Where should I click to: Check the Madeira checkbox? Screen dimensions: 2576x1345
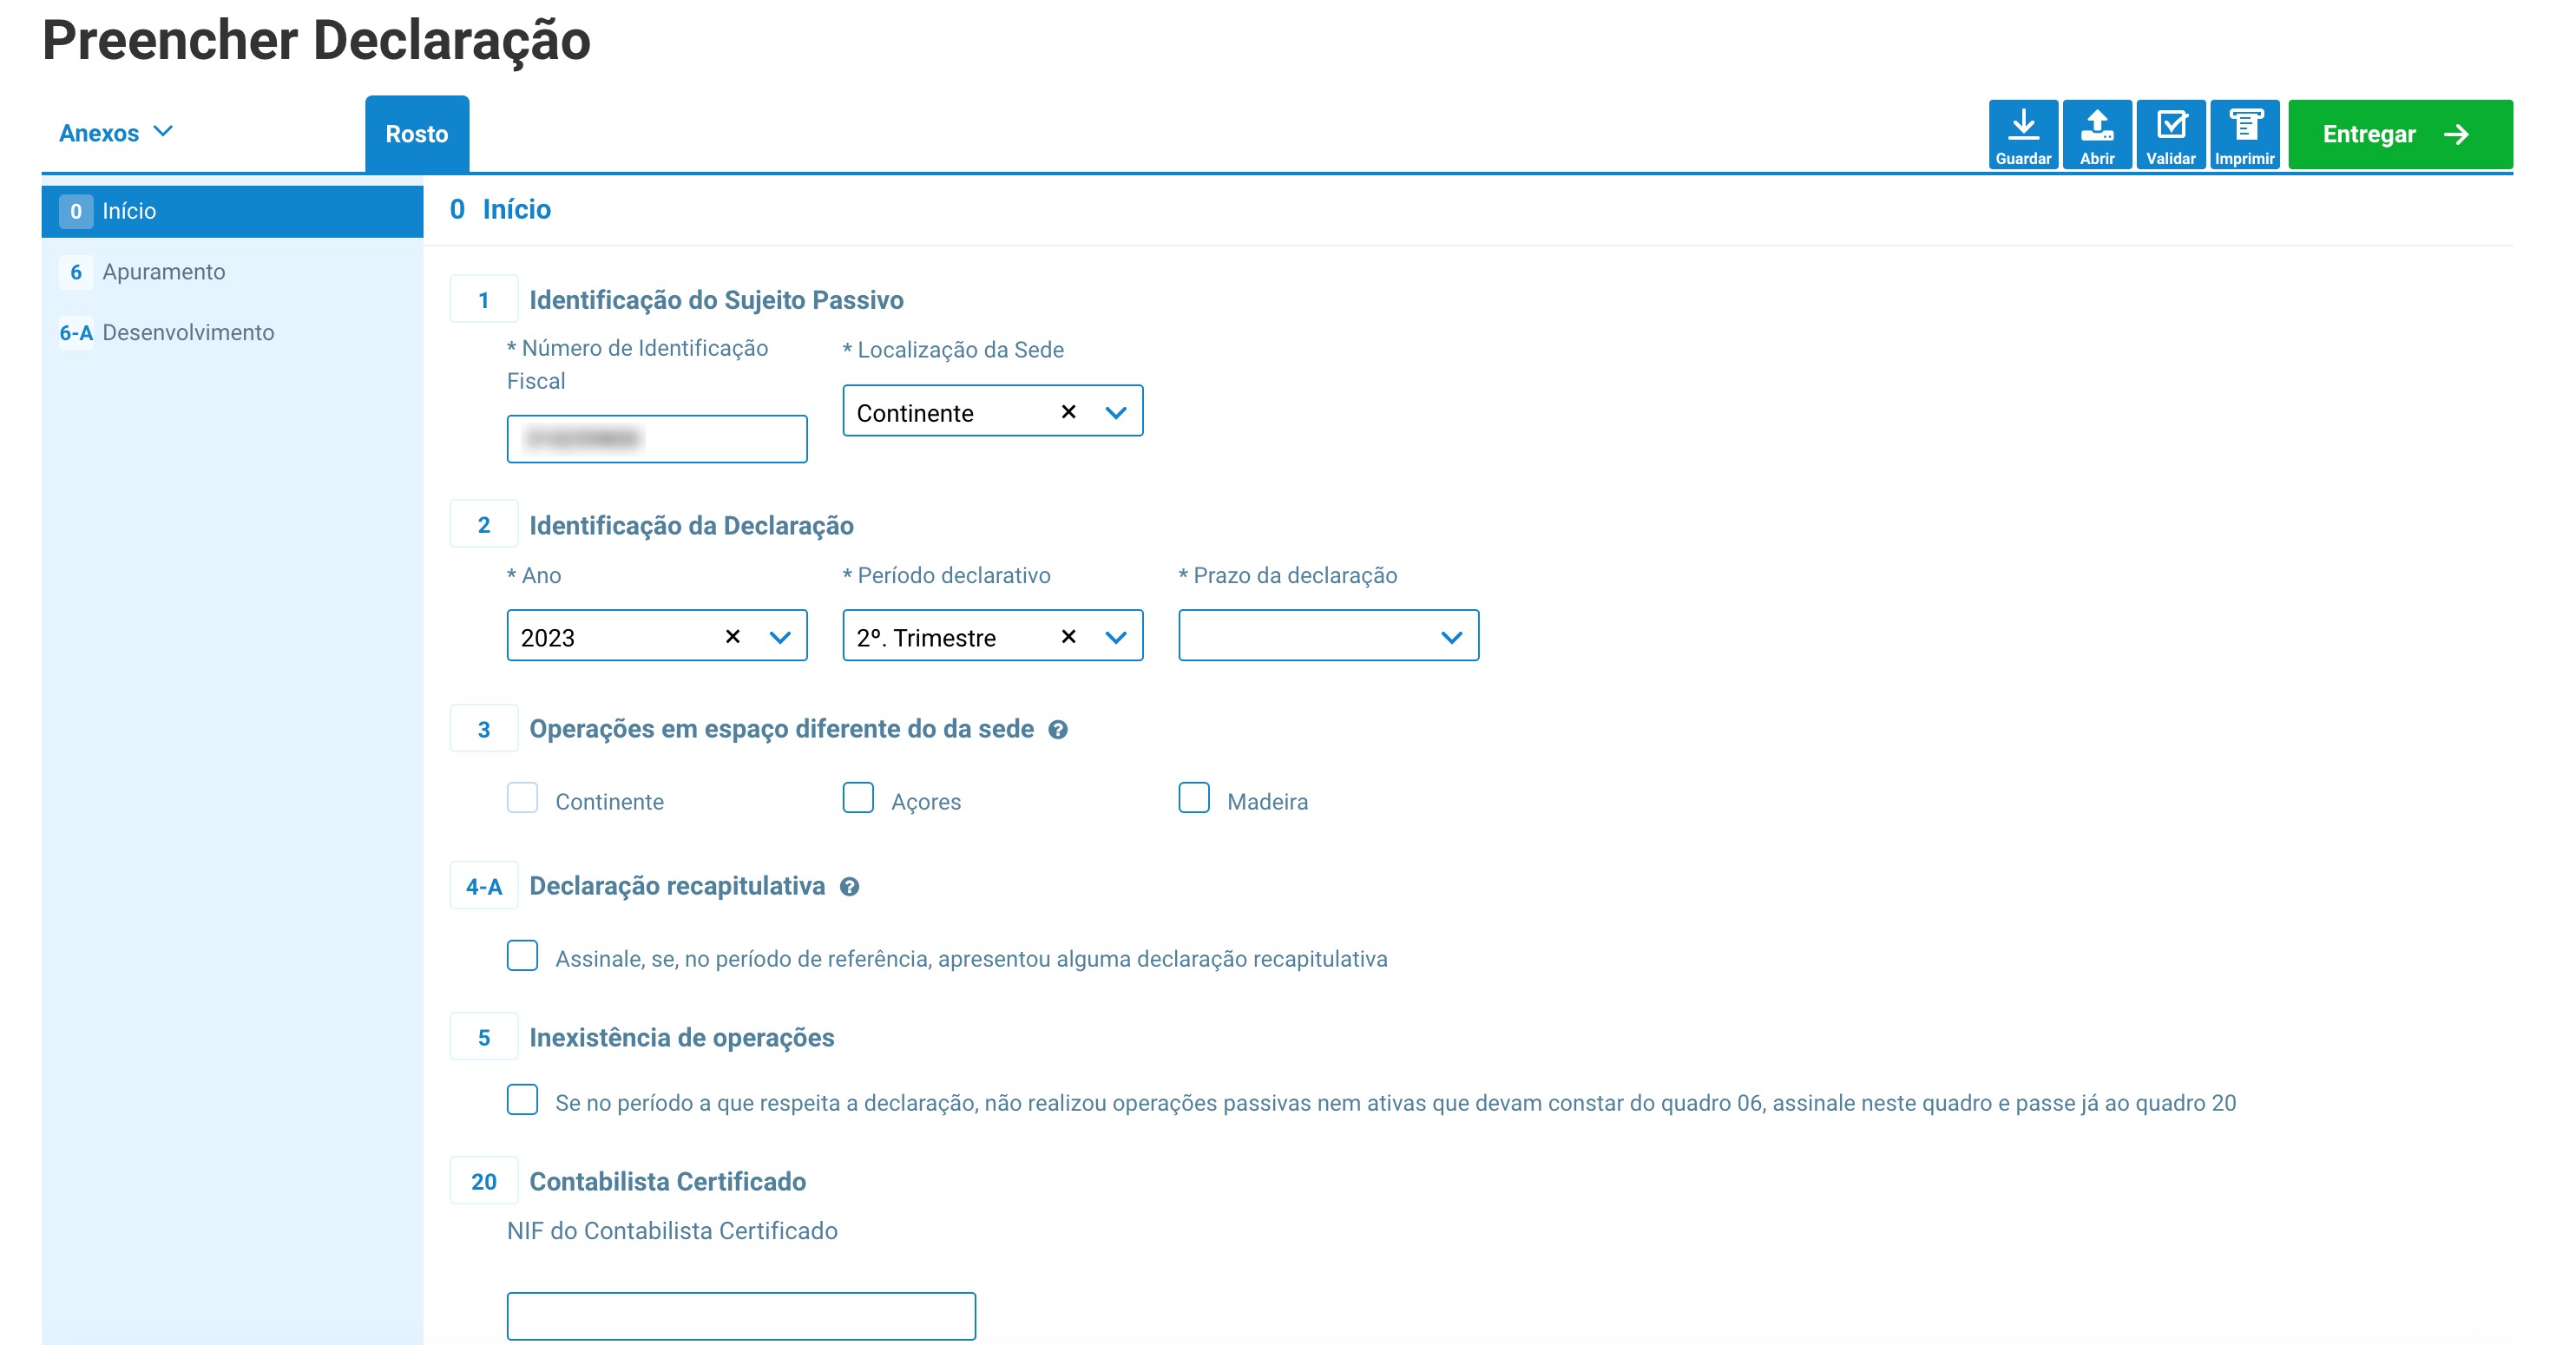pos(1193,798)
